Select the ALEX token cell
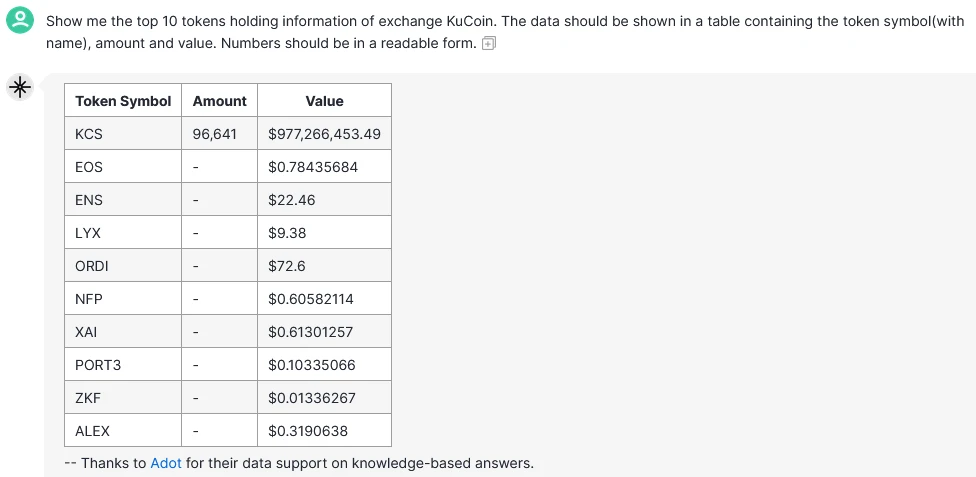Screen dimensions: 976x477 pyautogui.click(x=92, y=431)
